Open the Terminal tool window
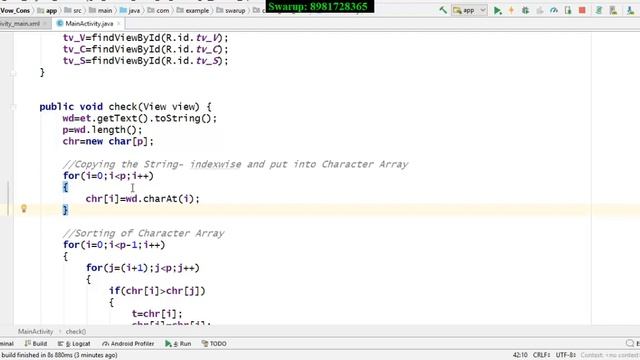The height and width of the screenshot is (360, 640). (x=7, y=344)
